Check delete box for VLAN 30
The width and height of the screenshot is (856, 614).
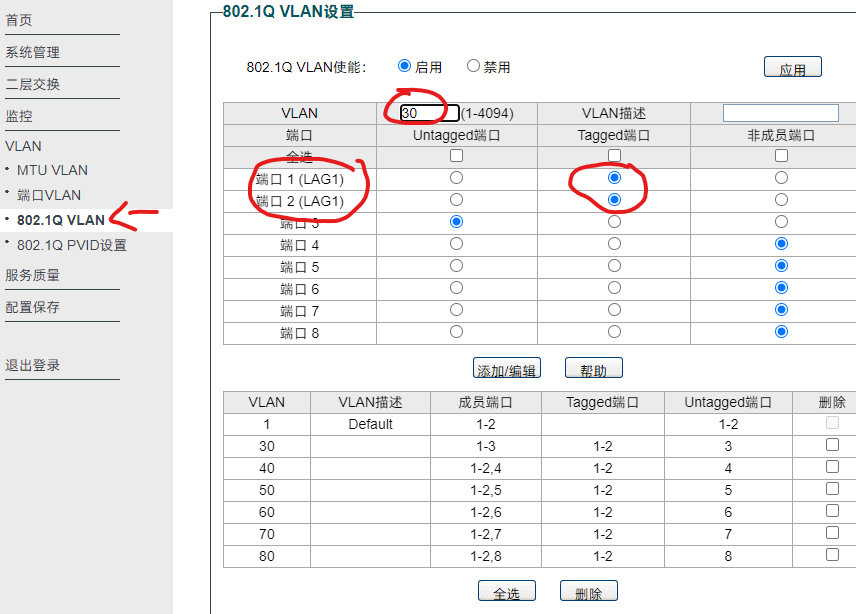(x=832, y=445)
